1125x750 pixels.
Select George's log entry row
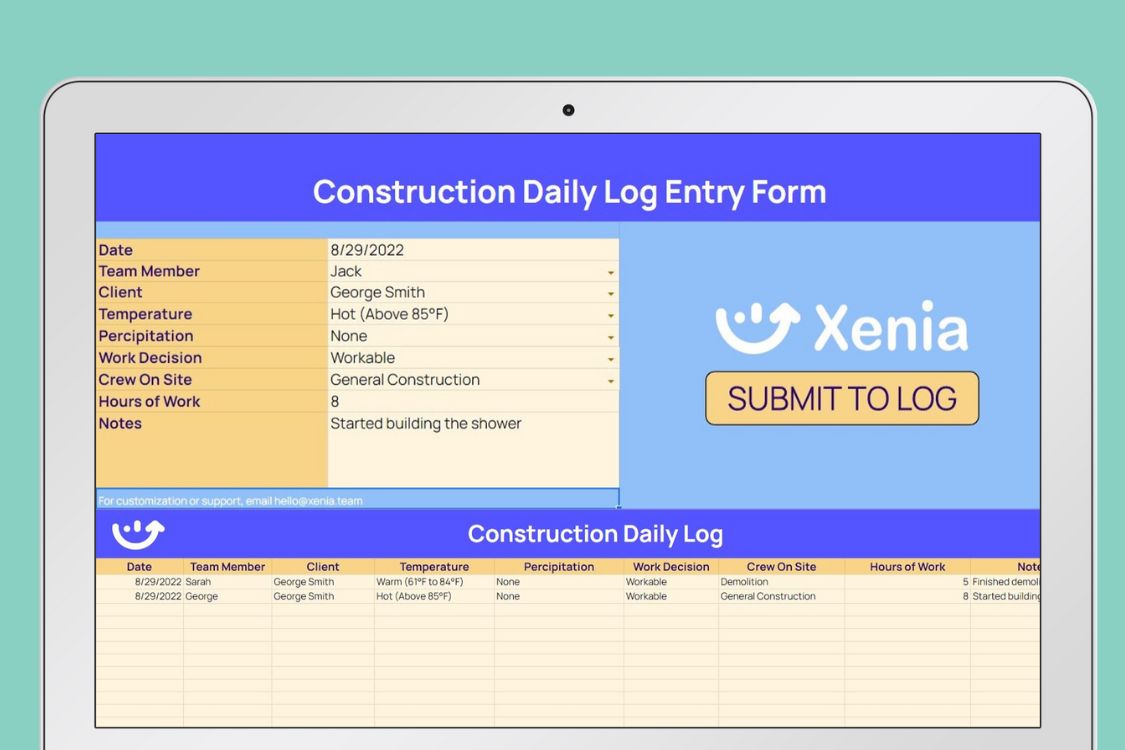click(x=400, y=596)
